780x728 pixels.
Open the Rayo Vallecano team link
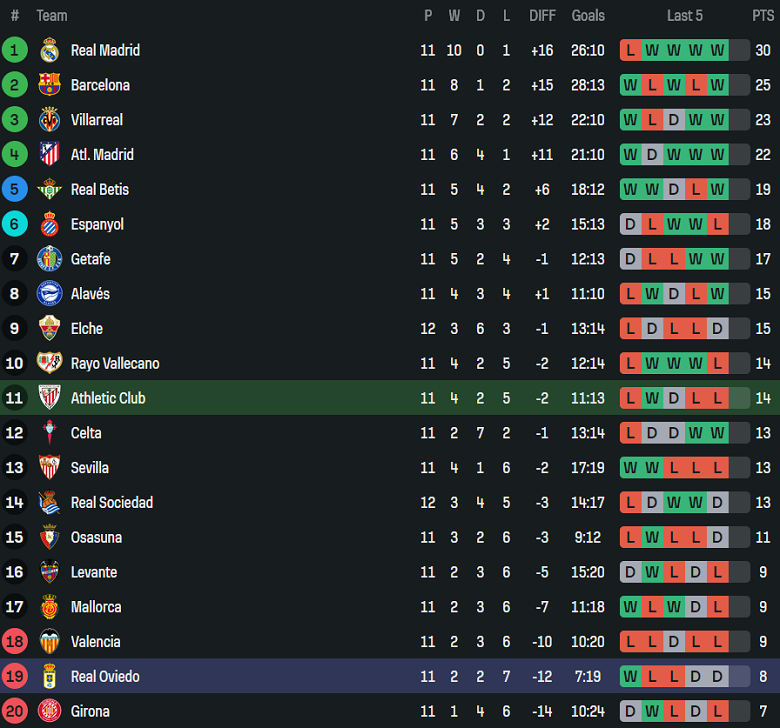[115, 363]
